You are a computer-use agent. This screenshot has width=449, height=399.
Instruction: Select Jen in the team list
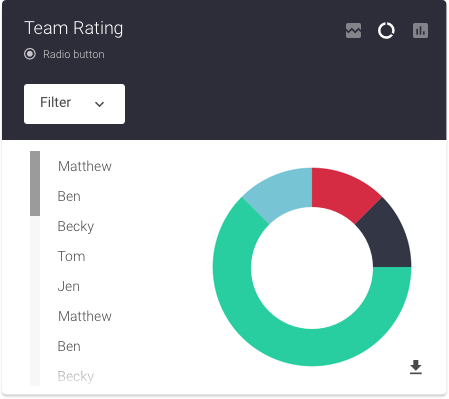coord(69,286)
